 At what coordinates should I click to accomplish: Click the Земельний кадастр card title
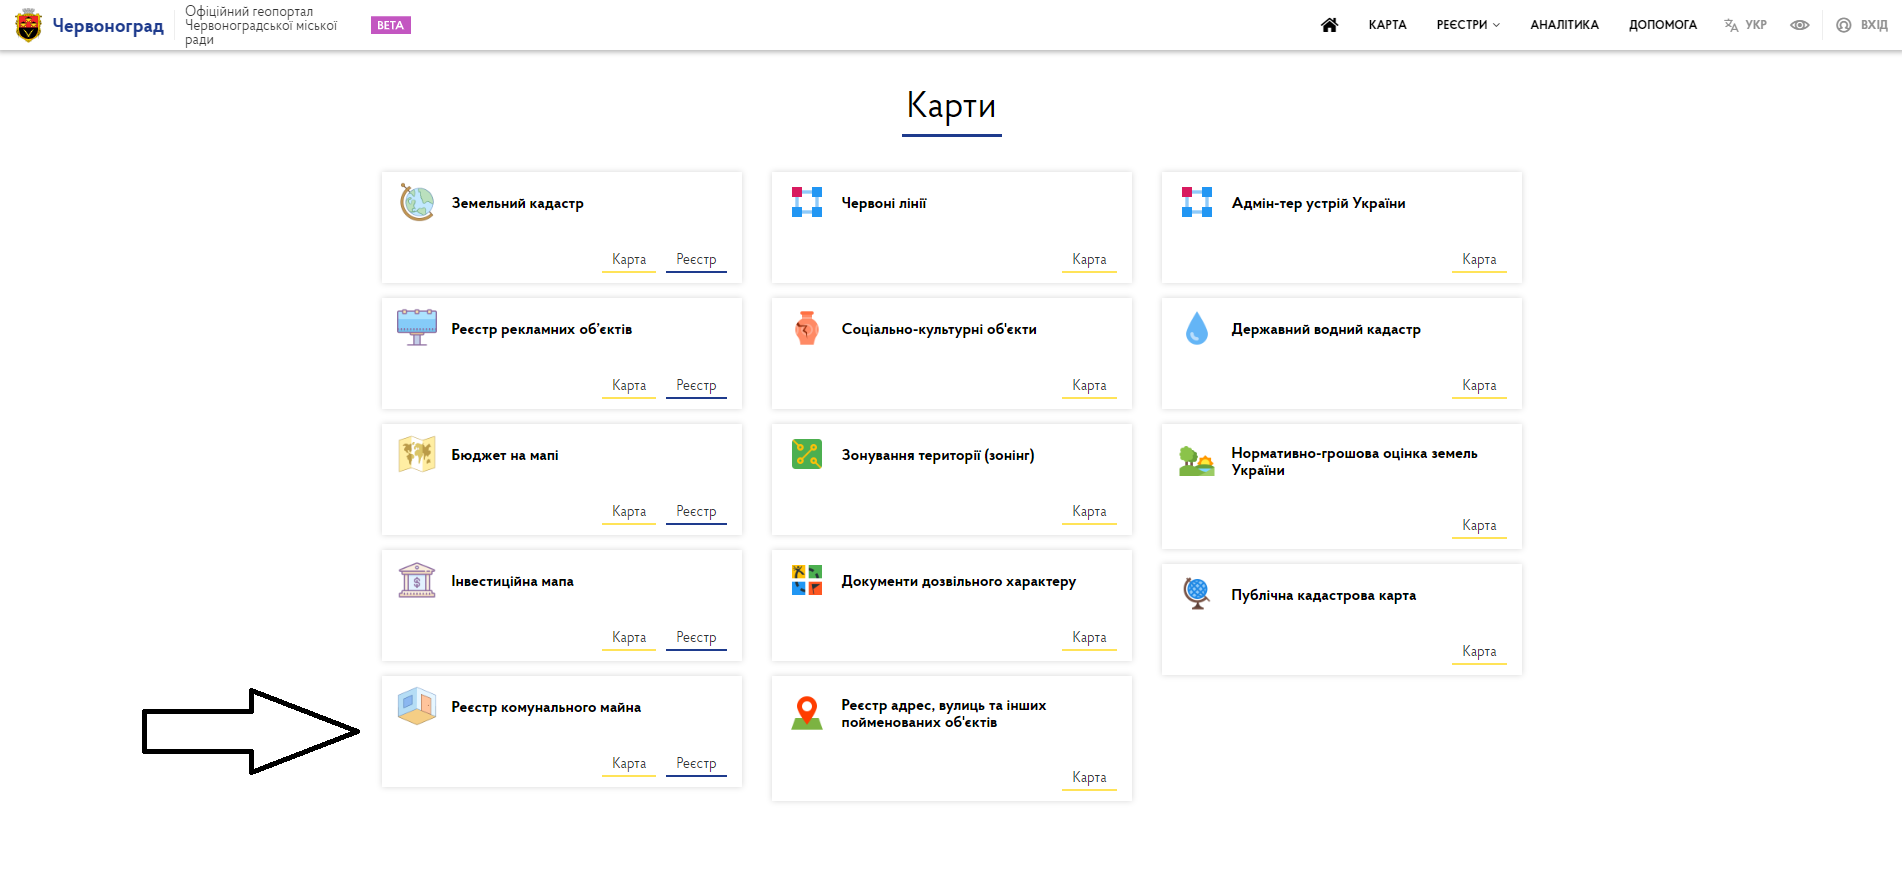coord(517,203)
